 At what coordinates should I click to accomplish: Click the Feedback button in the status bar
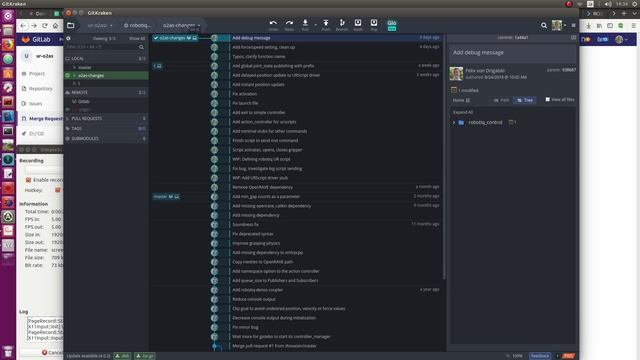tap(540, 356)
